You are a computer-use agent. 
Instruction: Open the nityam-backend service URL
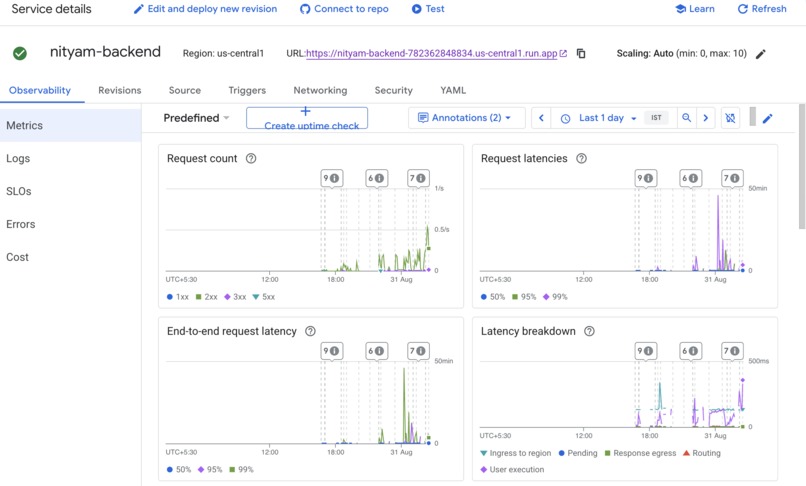coord(432,53)
